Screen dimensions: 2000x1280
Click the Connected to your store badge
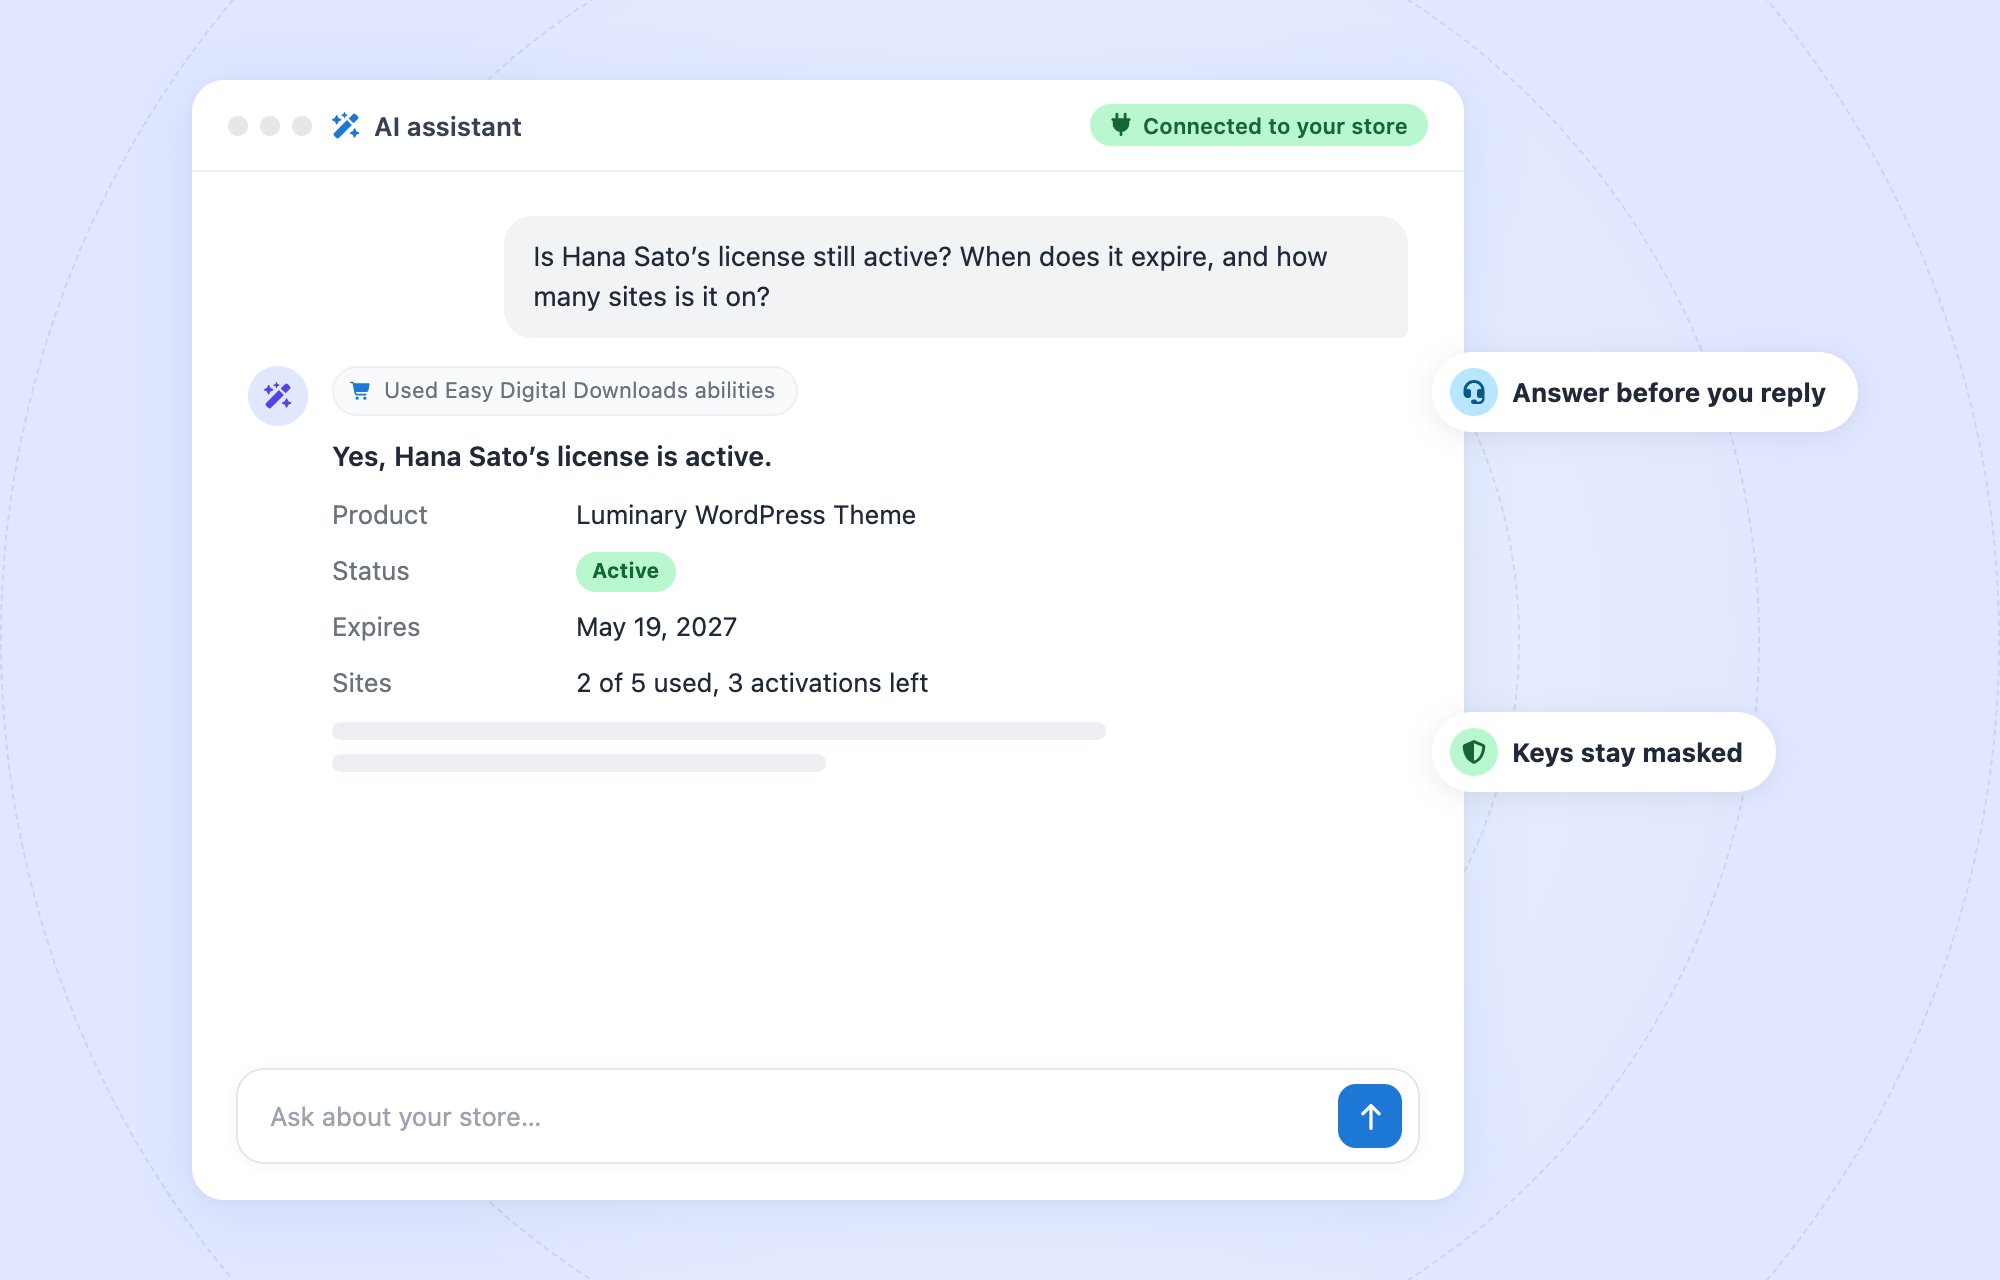(x=1258, y=125)
